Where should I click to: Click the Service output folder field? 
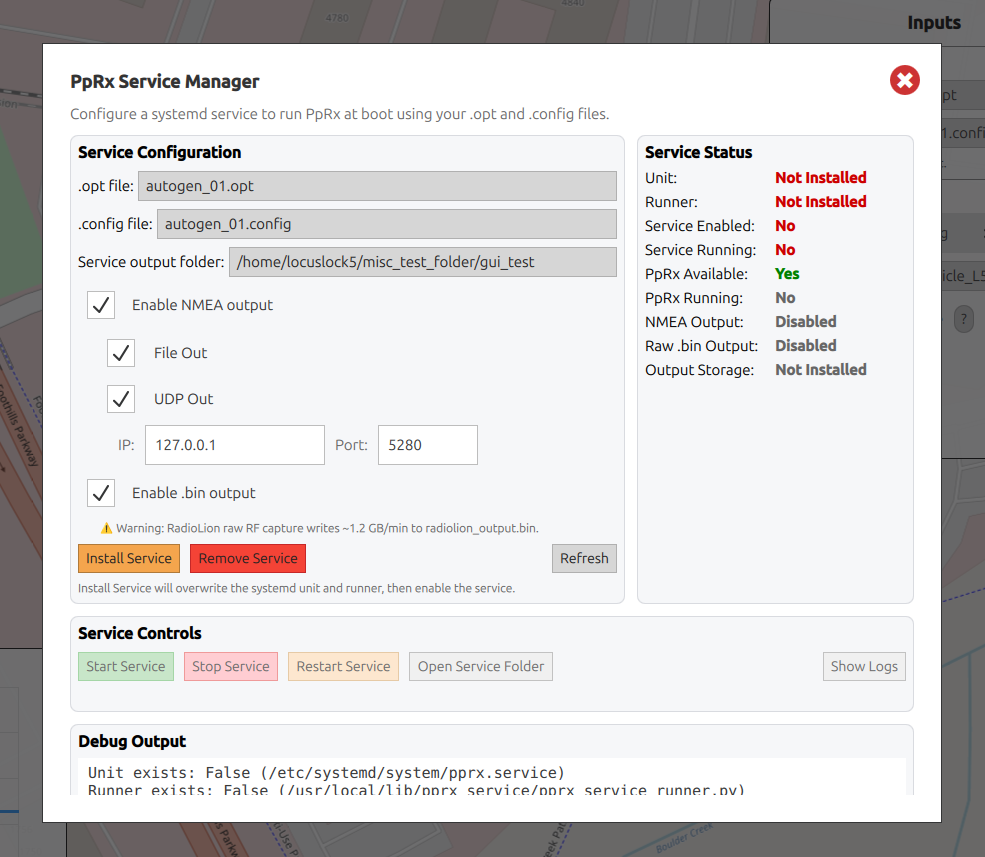[423, 262]
